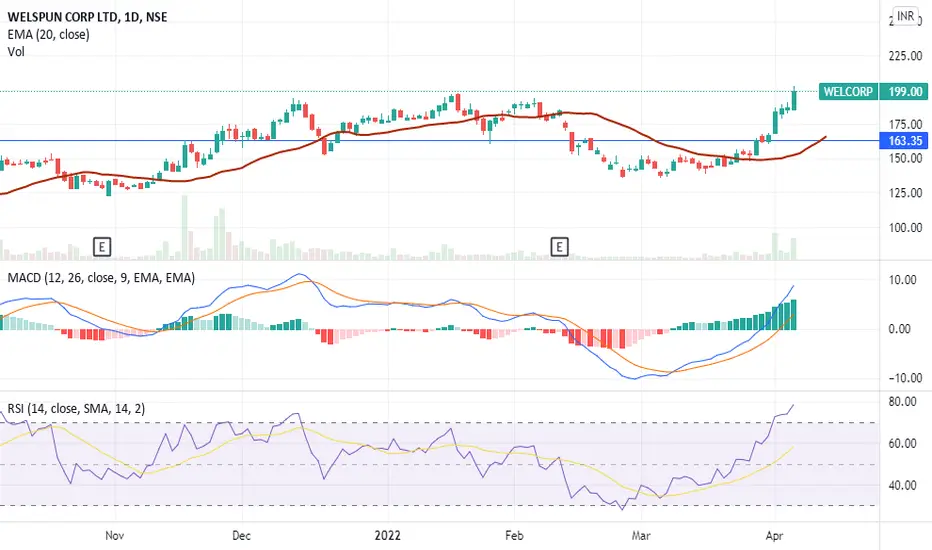The width and height of the screenshot is (932, 550).
Task: Click the MACD 0.00 axis label
Action: [x=899, y=329]
